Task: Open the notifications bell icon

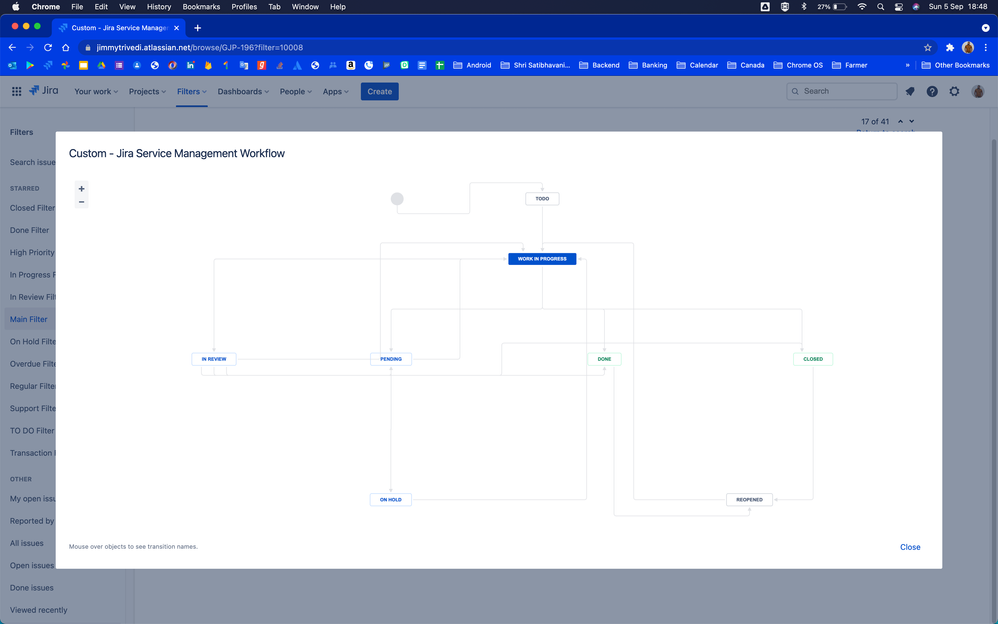Action: pos(909,90)
